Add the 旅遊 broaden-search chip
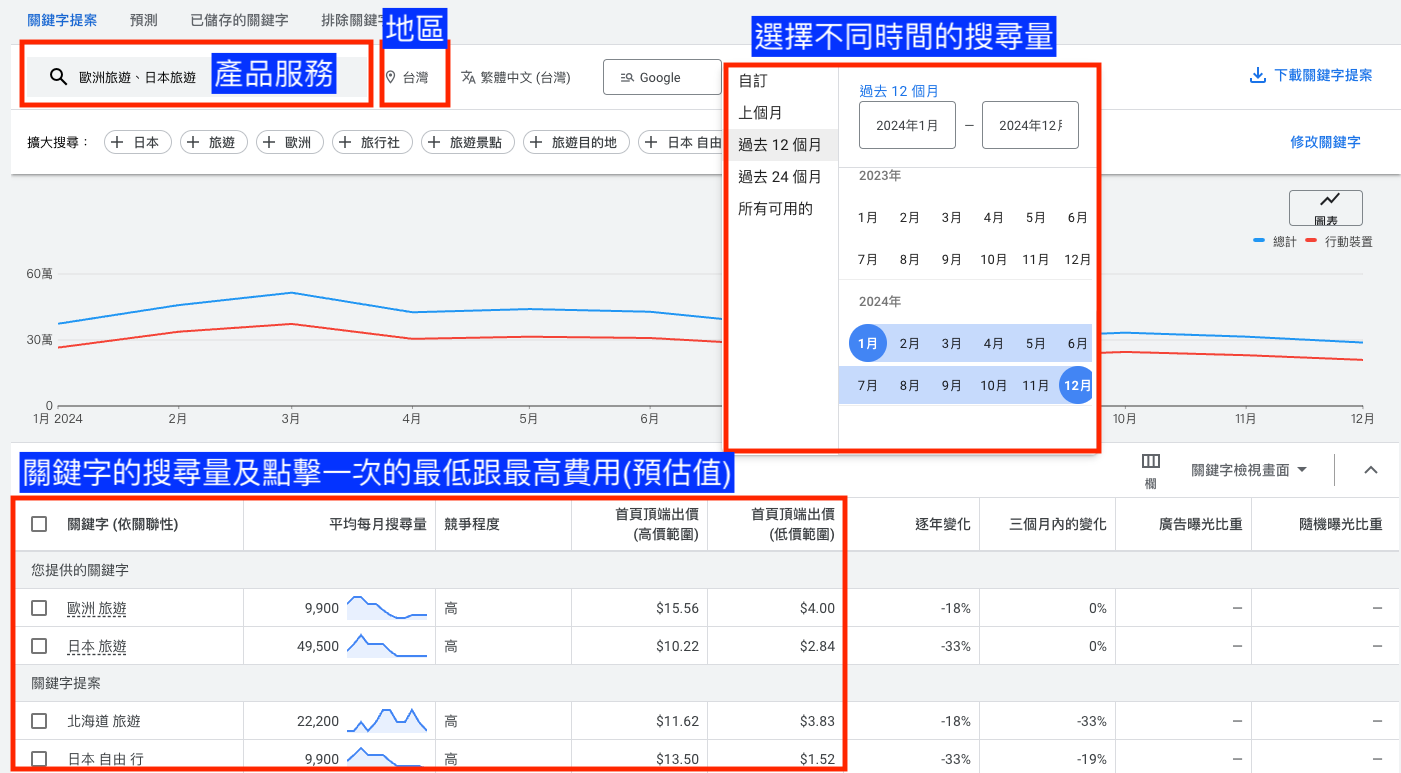Screen dimensions: 1401x773 tap(214, 142)
